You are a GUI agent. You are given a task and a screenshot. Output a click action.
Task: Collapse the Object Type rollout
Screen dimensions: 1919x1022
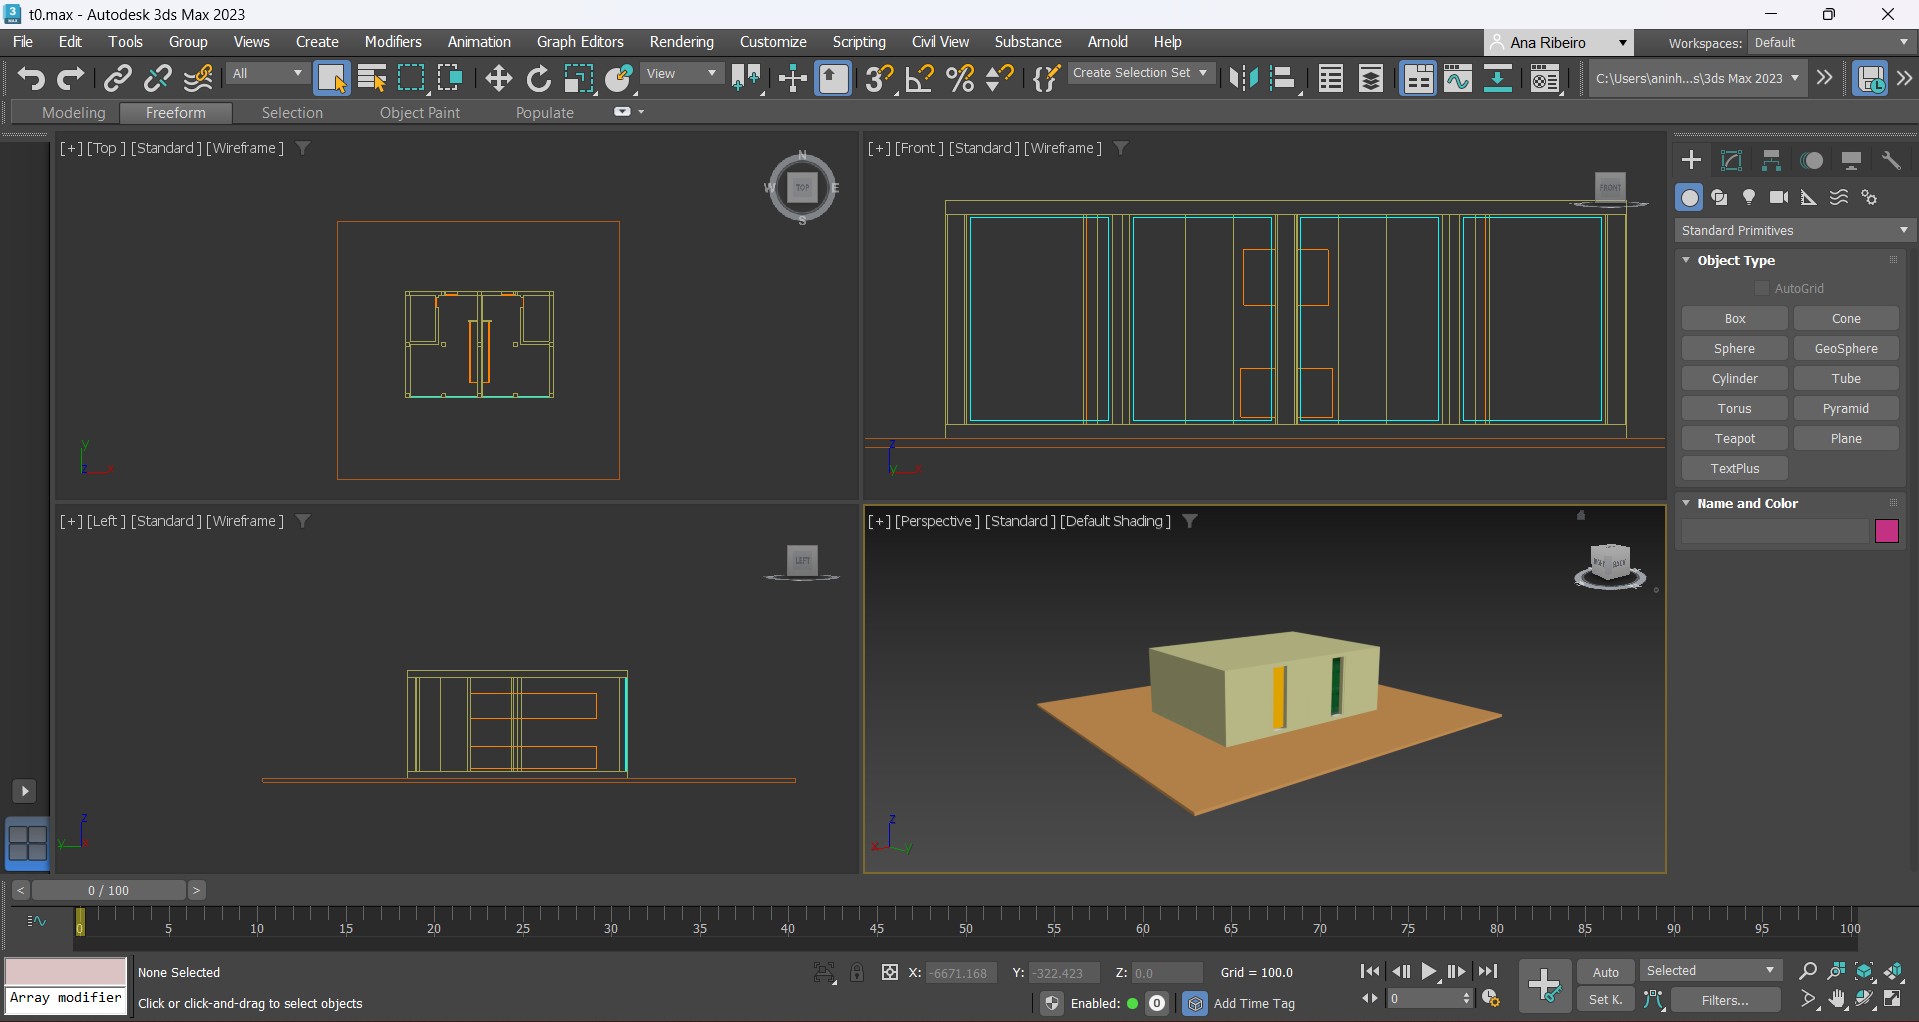[x=1735, y=261]
